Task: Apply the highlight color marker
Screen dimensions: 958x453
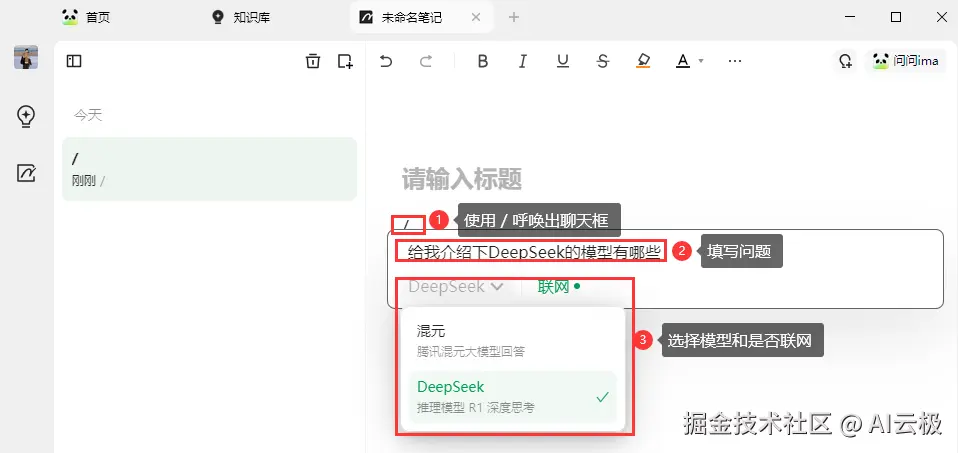Action: (643, 61)
